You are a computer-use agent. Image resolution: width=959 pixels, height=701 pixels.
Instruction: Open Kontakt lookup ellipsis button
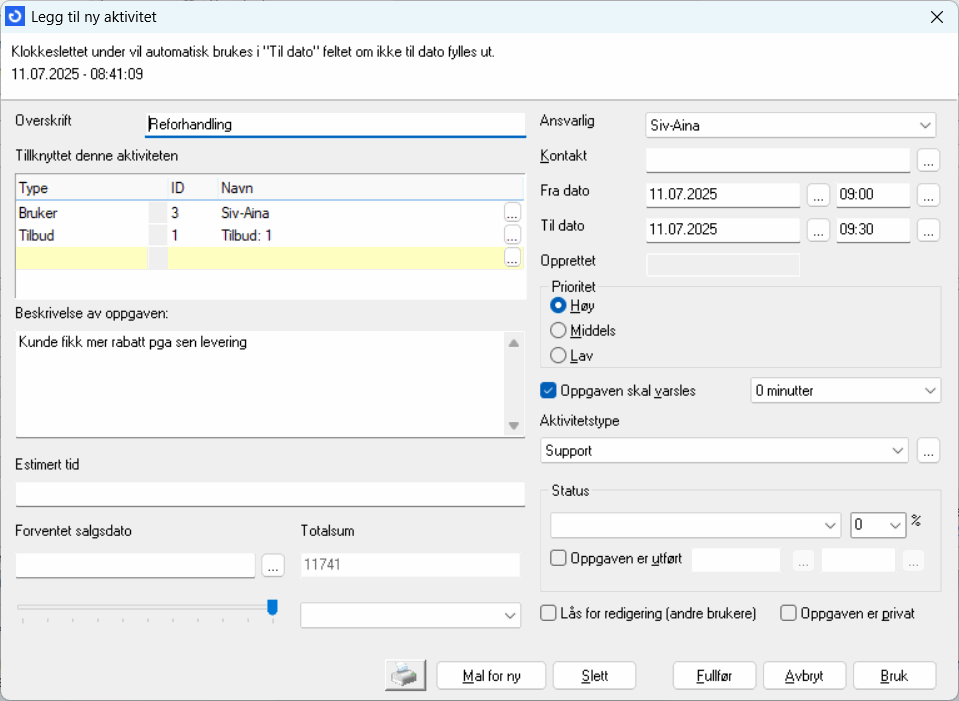(x=928, y=160)
